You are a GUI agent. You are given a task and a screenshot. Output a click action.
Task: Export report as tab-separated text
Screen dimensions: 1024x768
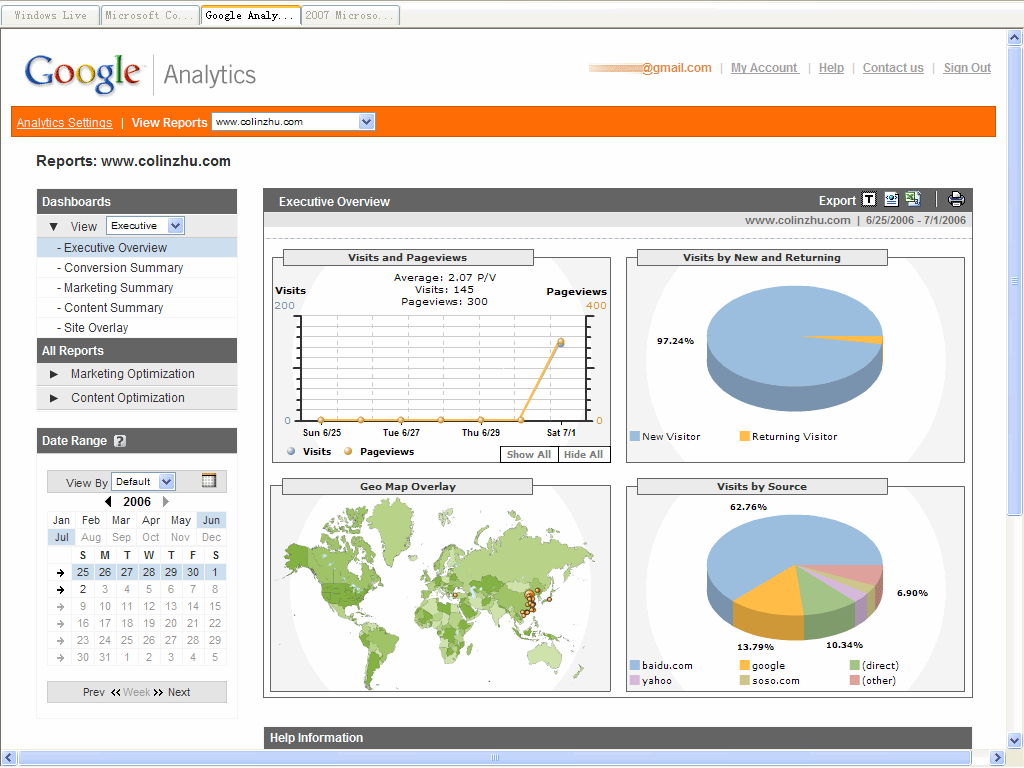pos(868,199)
